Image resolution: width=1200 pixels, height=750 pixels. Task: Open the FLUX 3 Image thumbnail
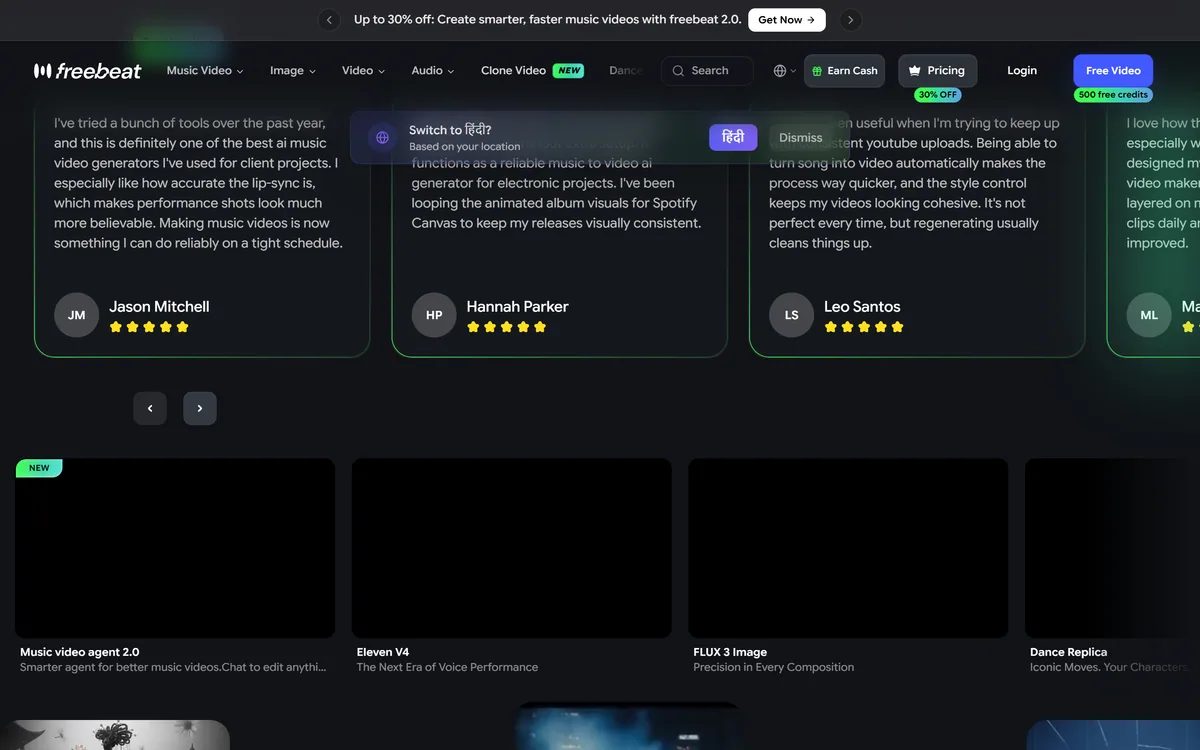coord(848,548)
